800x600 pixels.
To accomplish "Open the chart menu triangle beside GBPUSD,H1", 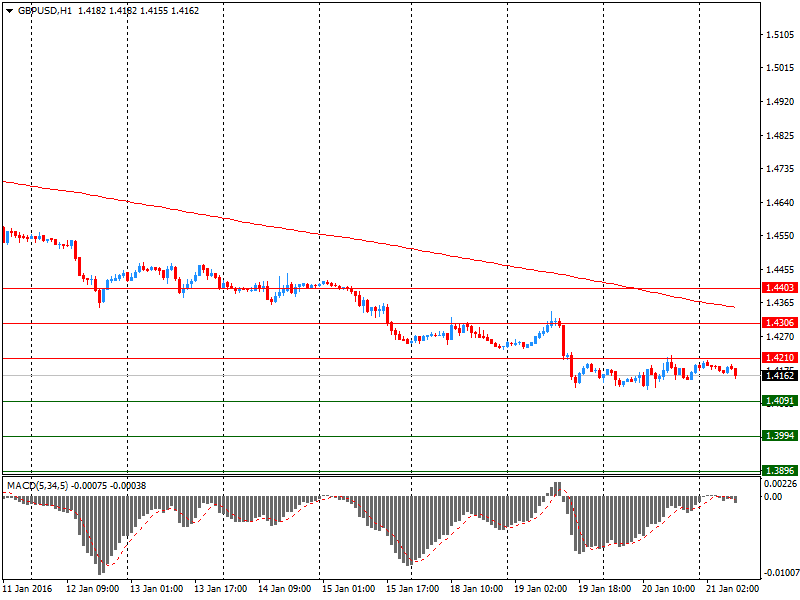I will 9,11.
